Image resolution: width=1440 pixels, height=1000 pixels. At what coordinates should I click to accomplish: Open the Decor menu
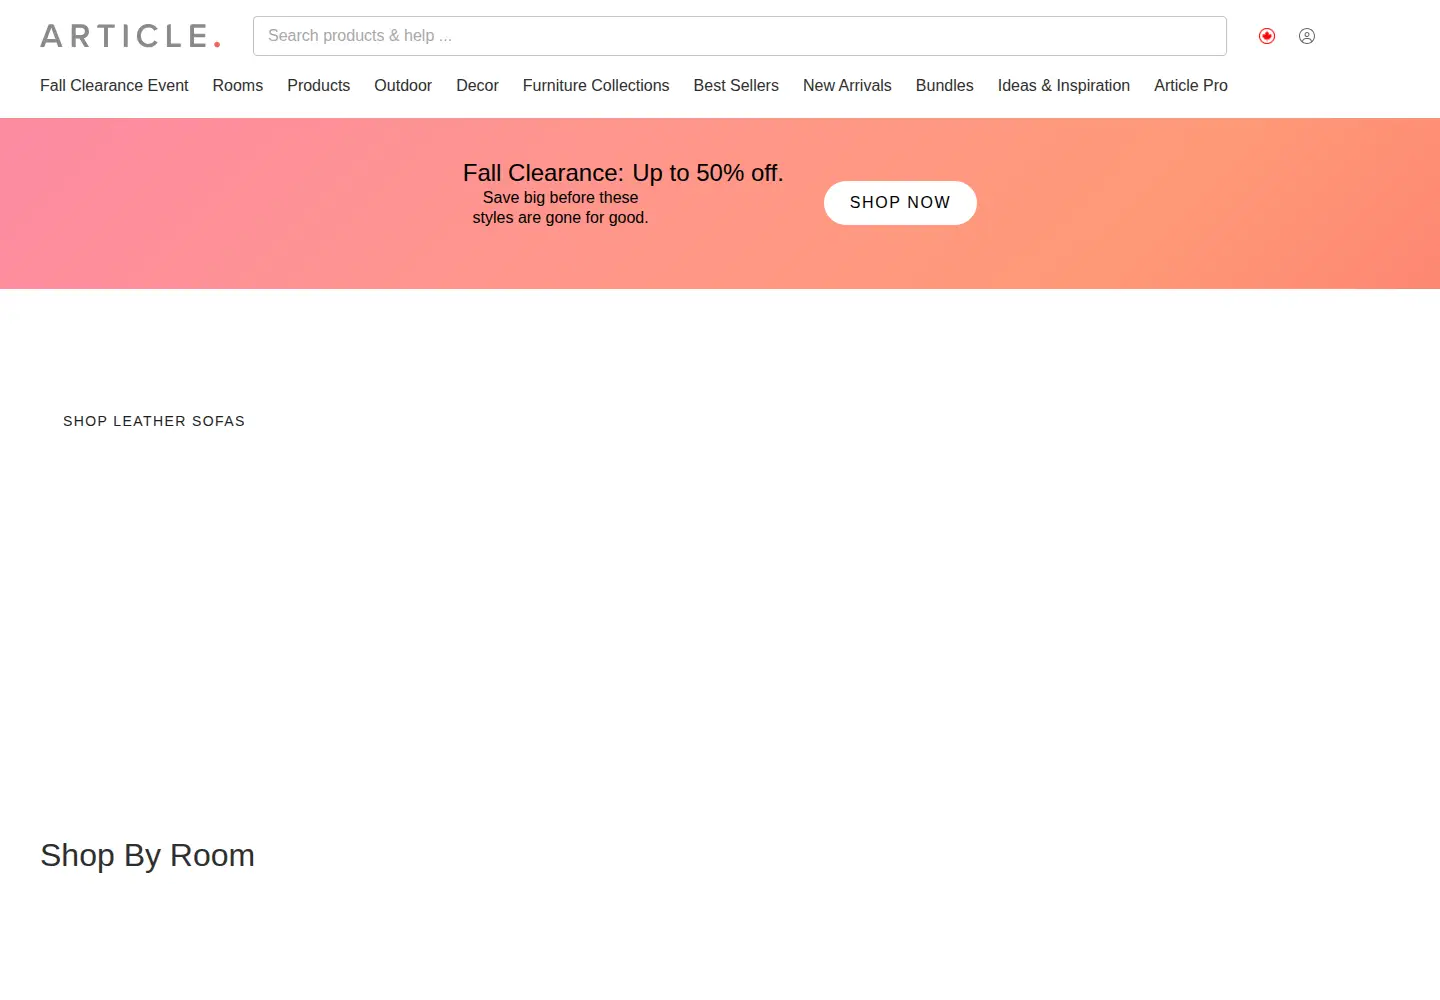[477, 86]
